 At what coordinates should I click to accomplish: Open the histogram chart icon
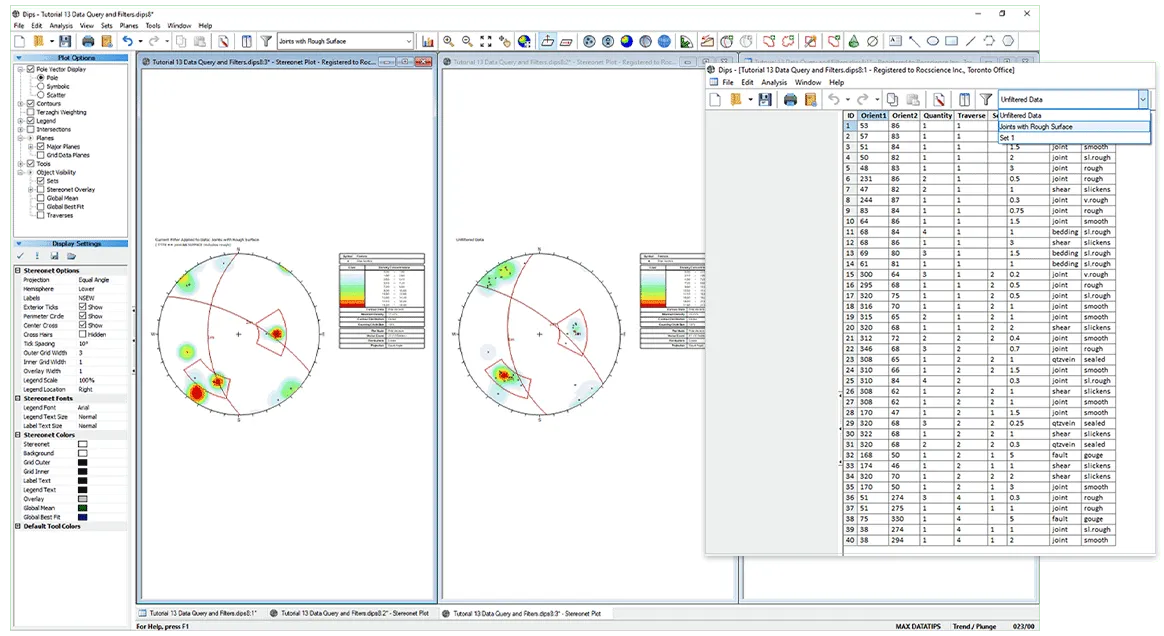point(428,42)
